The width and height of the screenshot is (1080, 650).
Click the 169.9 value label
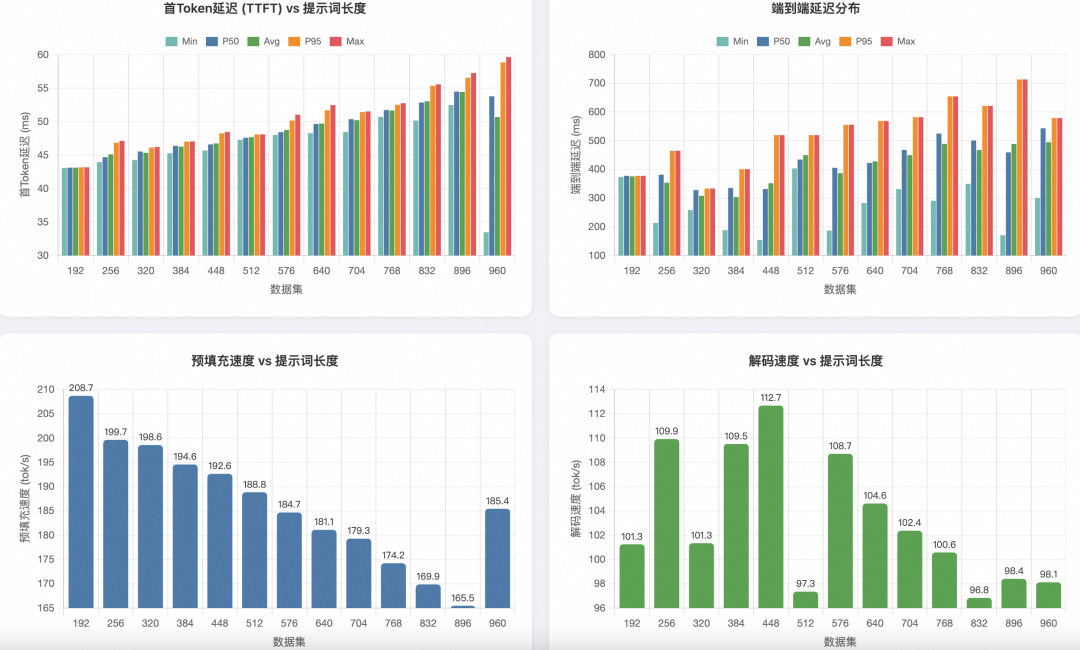[x=428, y=576]
